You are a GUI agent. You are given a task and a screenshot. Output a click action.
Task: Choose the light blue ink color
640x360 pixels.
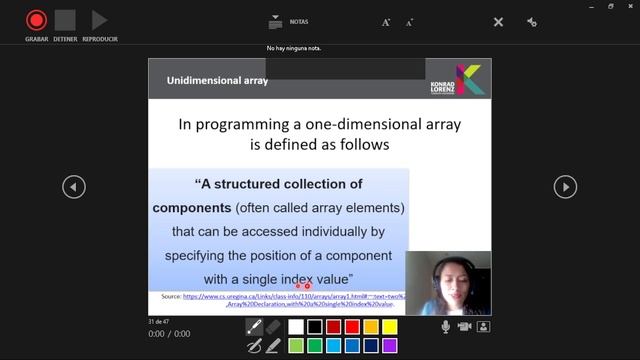[x=333, y=346]
